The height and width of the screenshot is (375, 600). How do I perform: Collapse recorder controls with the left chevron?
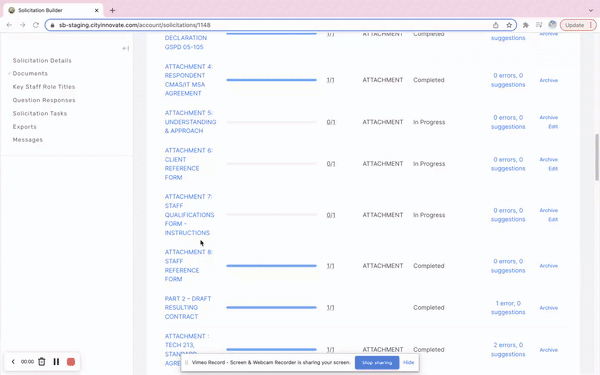[x=13, y=362]
